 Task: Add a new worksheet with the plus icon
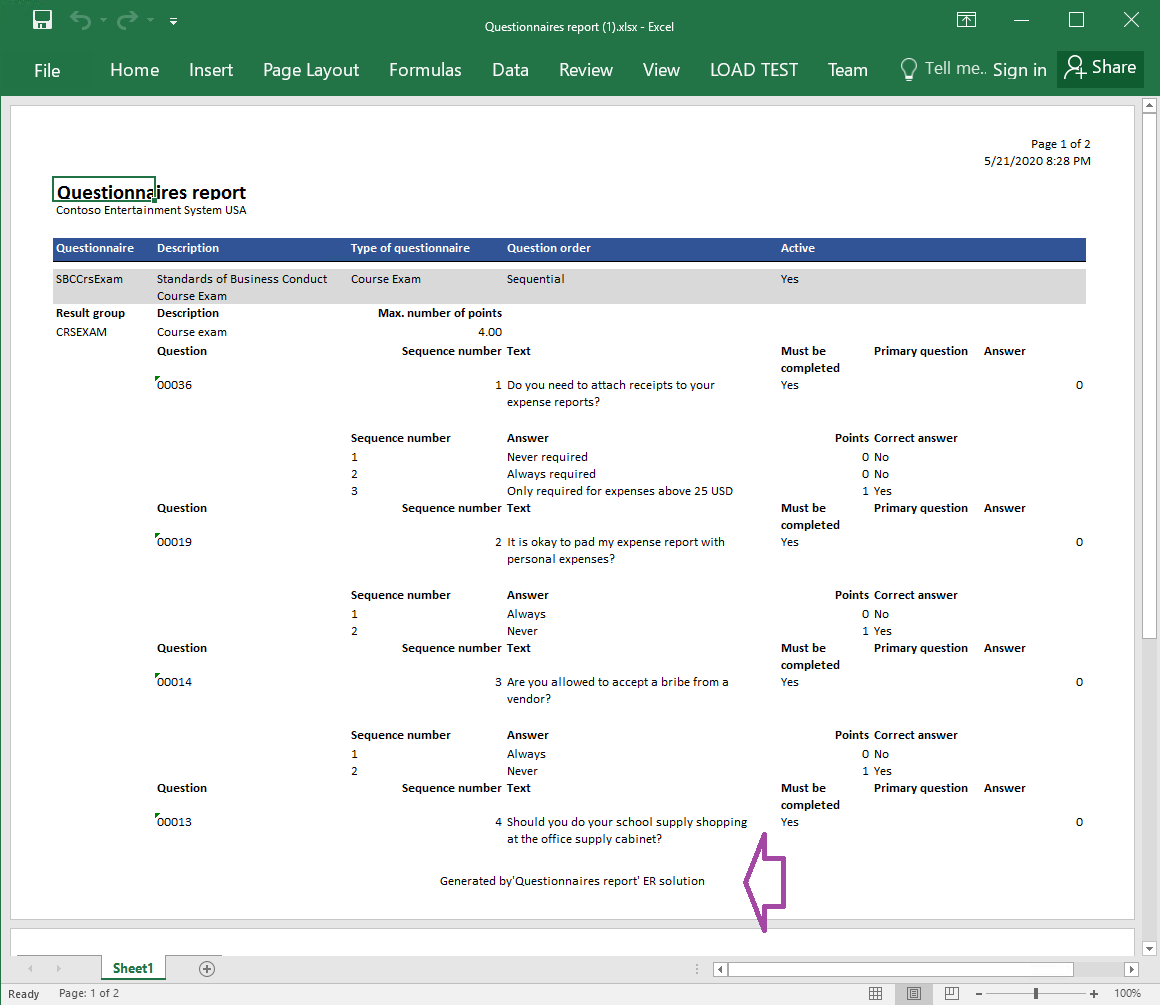tap(206, 968)
